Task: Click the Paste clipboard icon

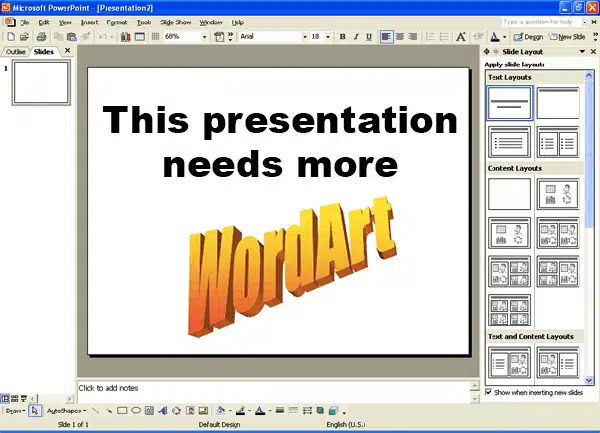Action: click(x=72, y=37)
